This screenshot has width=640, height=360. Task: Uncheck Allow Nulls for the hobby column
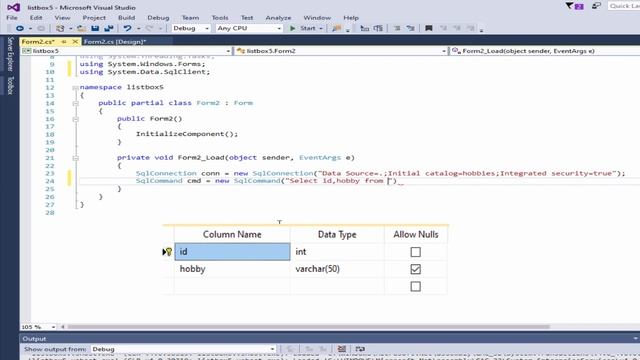(x=416, y=269)
